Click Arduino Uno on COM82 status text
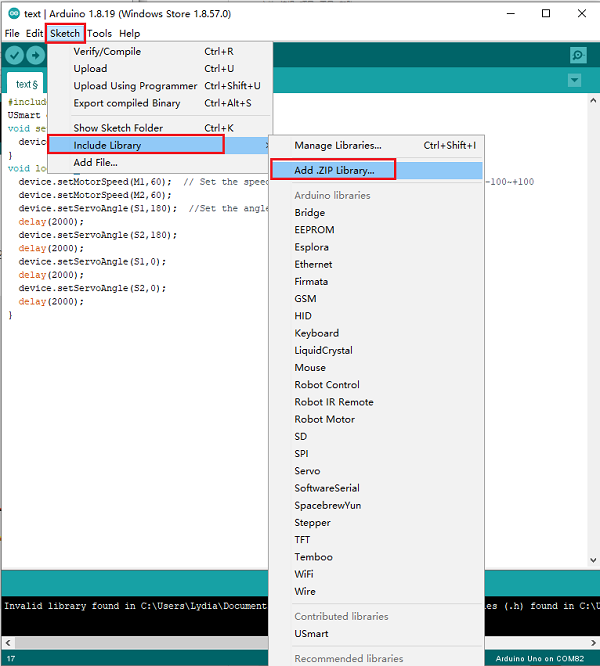The width and height of the screenshot is (600, 666). coord(540,658)
